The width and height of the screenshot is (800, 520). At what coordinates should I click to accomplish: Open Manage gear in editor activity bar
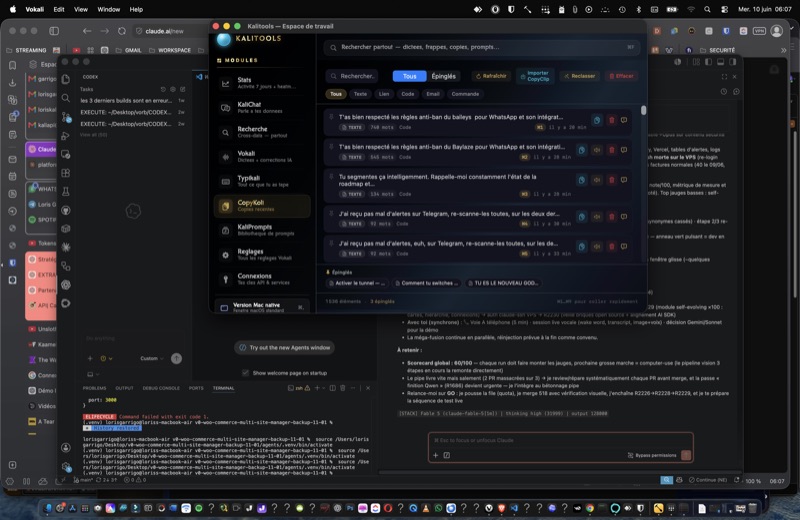click(x=66, y=466)
